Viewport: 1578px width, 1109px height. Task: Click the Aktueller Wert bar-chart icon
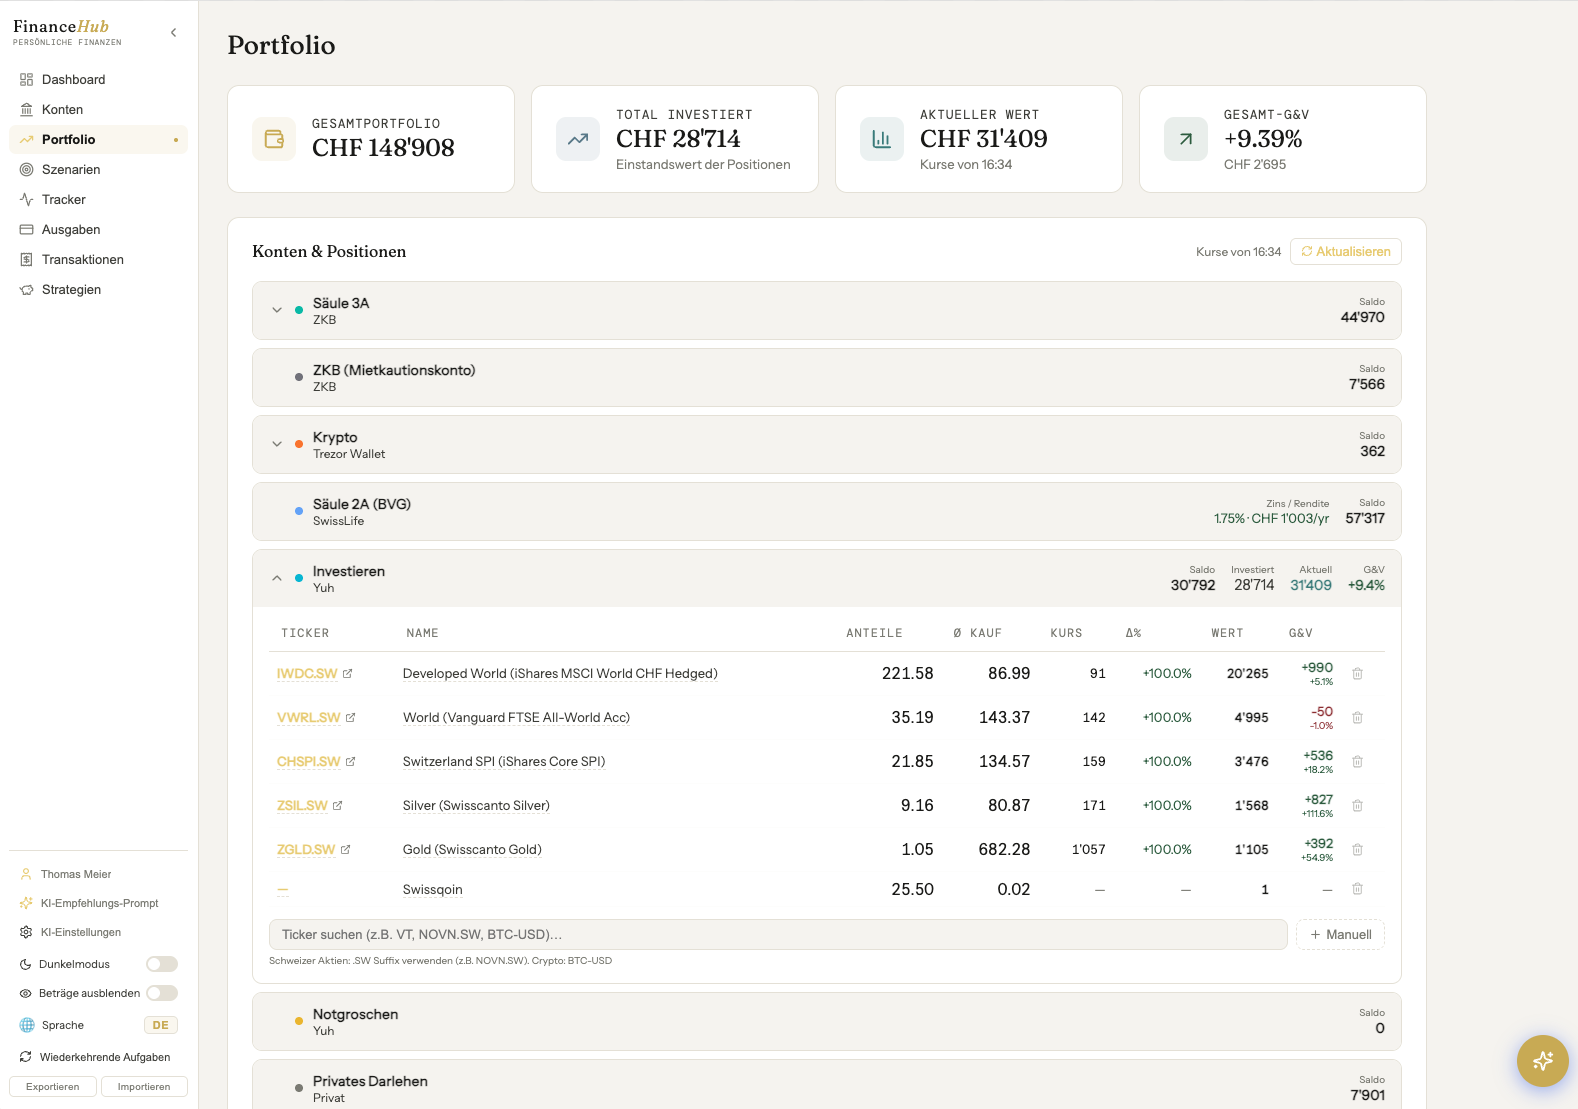882,139
